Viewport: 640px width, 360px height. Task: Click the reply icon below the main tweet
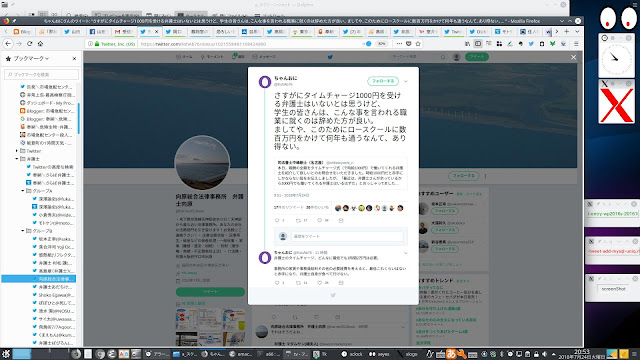[277, 220]
